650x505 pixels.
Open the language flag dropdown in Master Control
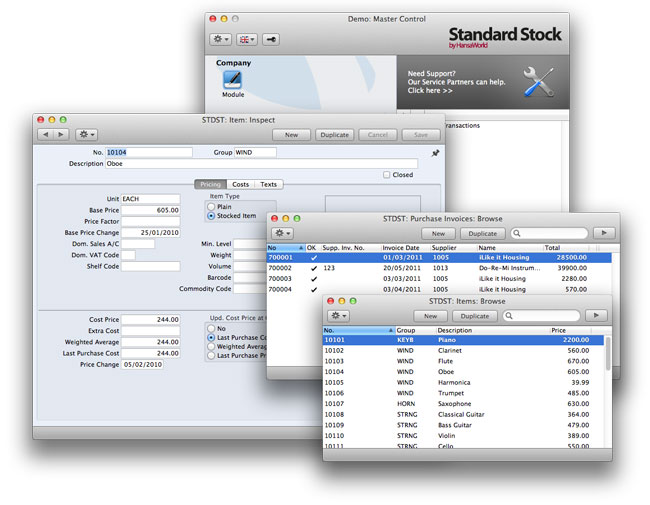click(x=247, y=39)
